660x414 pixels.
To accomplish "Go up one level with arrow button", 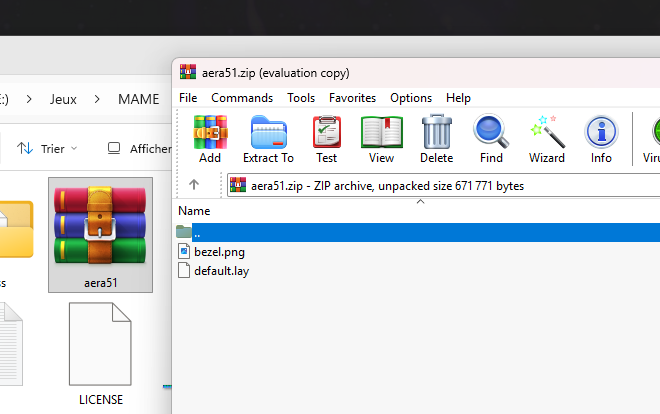I will [x=194, y=185].
